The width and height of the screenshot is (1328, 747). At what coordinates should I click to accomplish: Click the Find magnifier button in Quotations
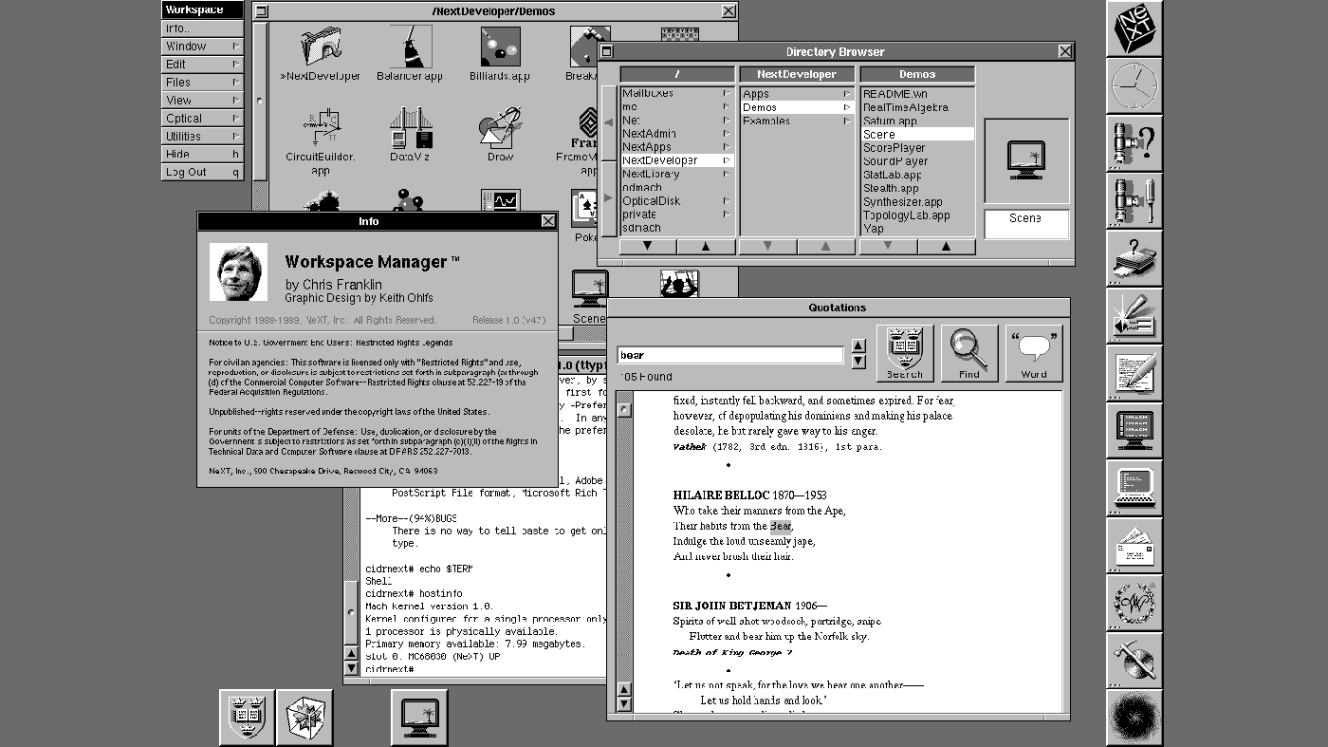pyautogui.click(x=969, y=353)
